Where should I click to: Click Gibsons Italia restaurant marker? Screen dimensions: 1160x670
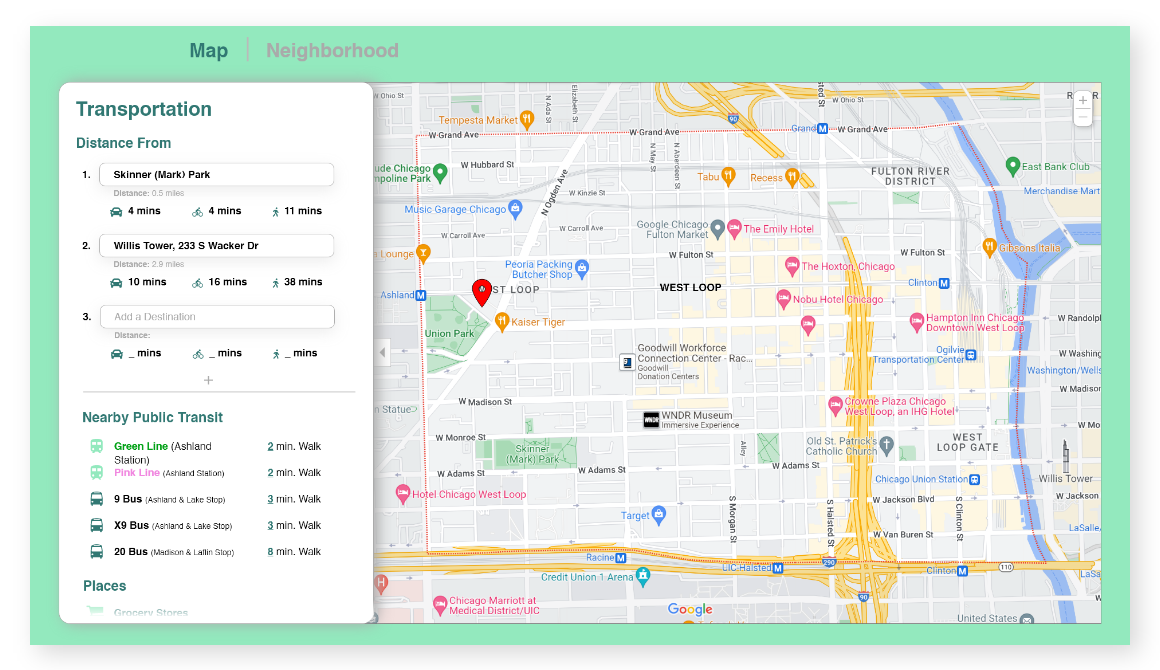989,247
